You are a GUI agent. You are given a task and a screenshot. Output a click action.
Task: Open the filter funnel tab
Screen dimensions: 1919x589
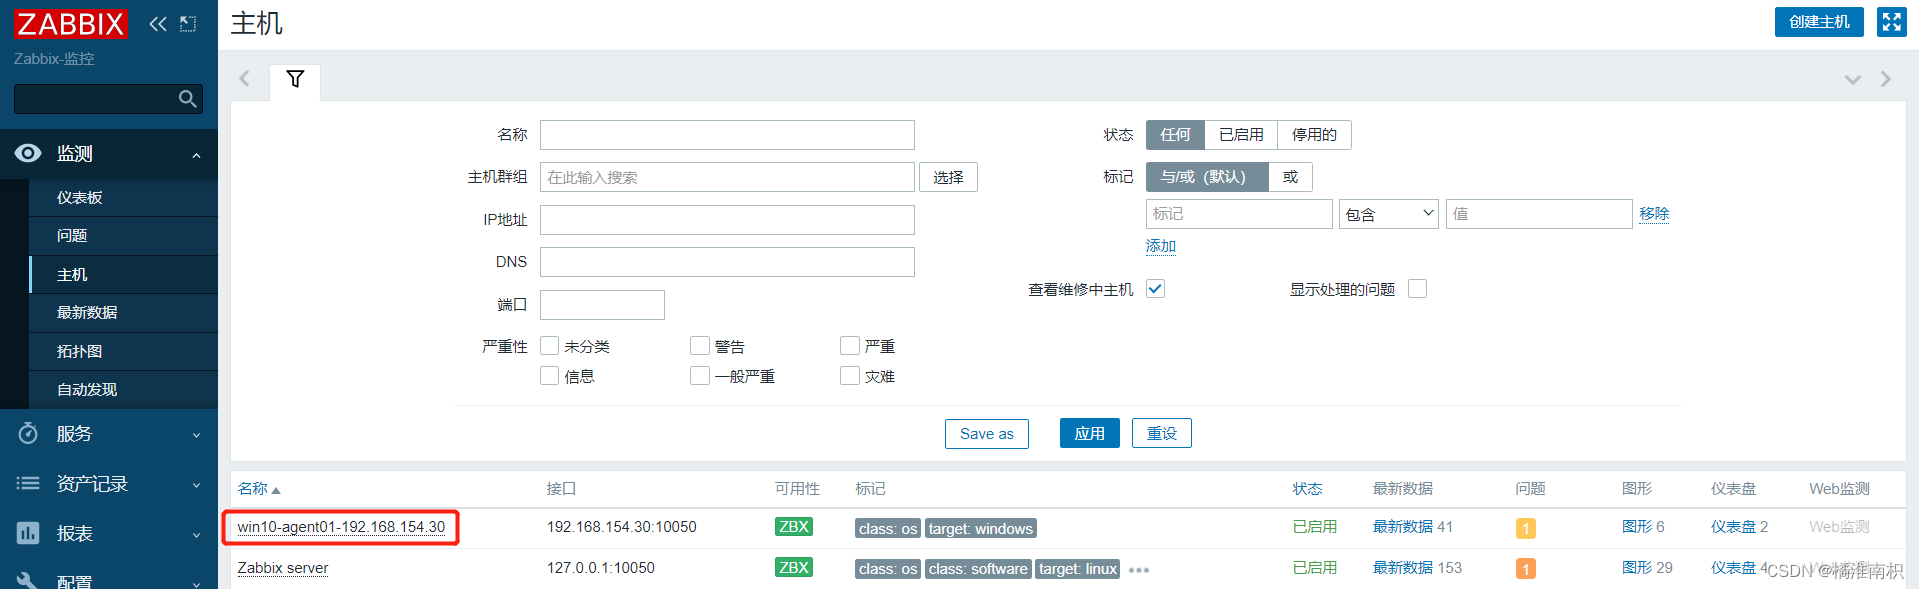pyautogui.click(x=295, y=79)
